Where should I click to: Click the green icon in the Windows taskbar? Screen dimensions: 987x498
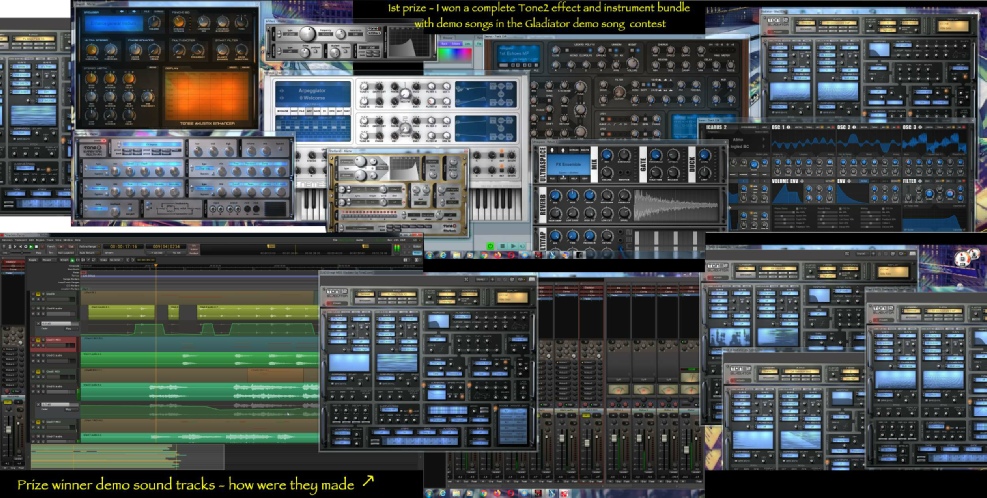pos(490,245)
